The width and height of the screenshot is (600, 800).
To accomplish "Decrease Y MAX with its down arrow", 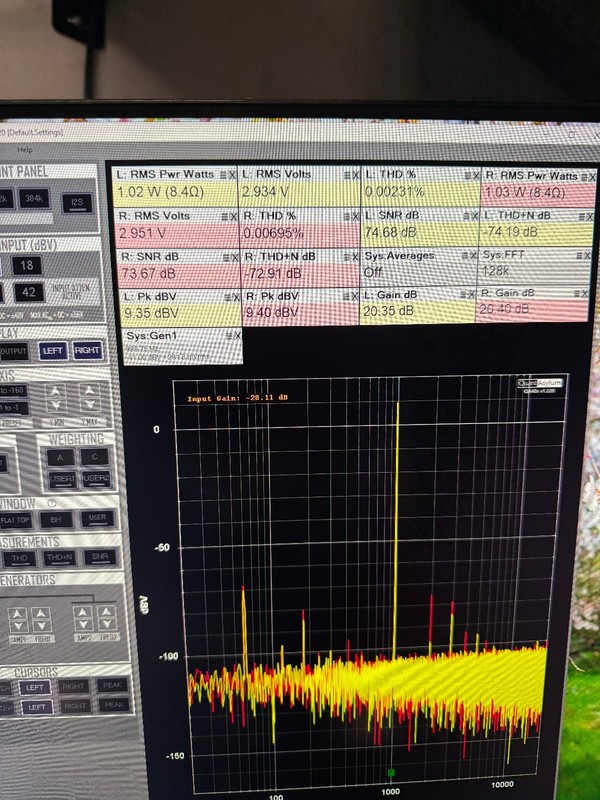I will tap(90, 405).
